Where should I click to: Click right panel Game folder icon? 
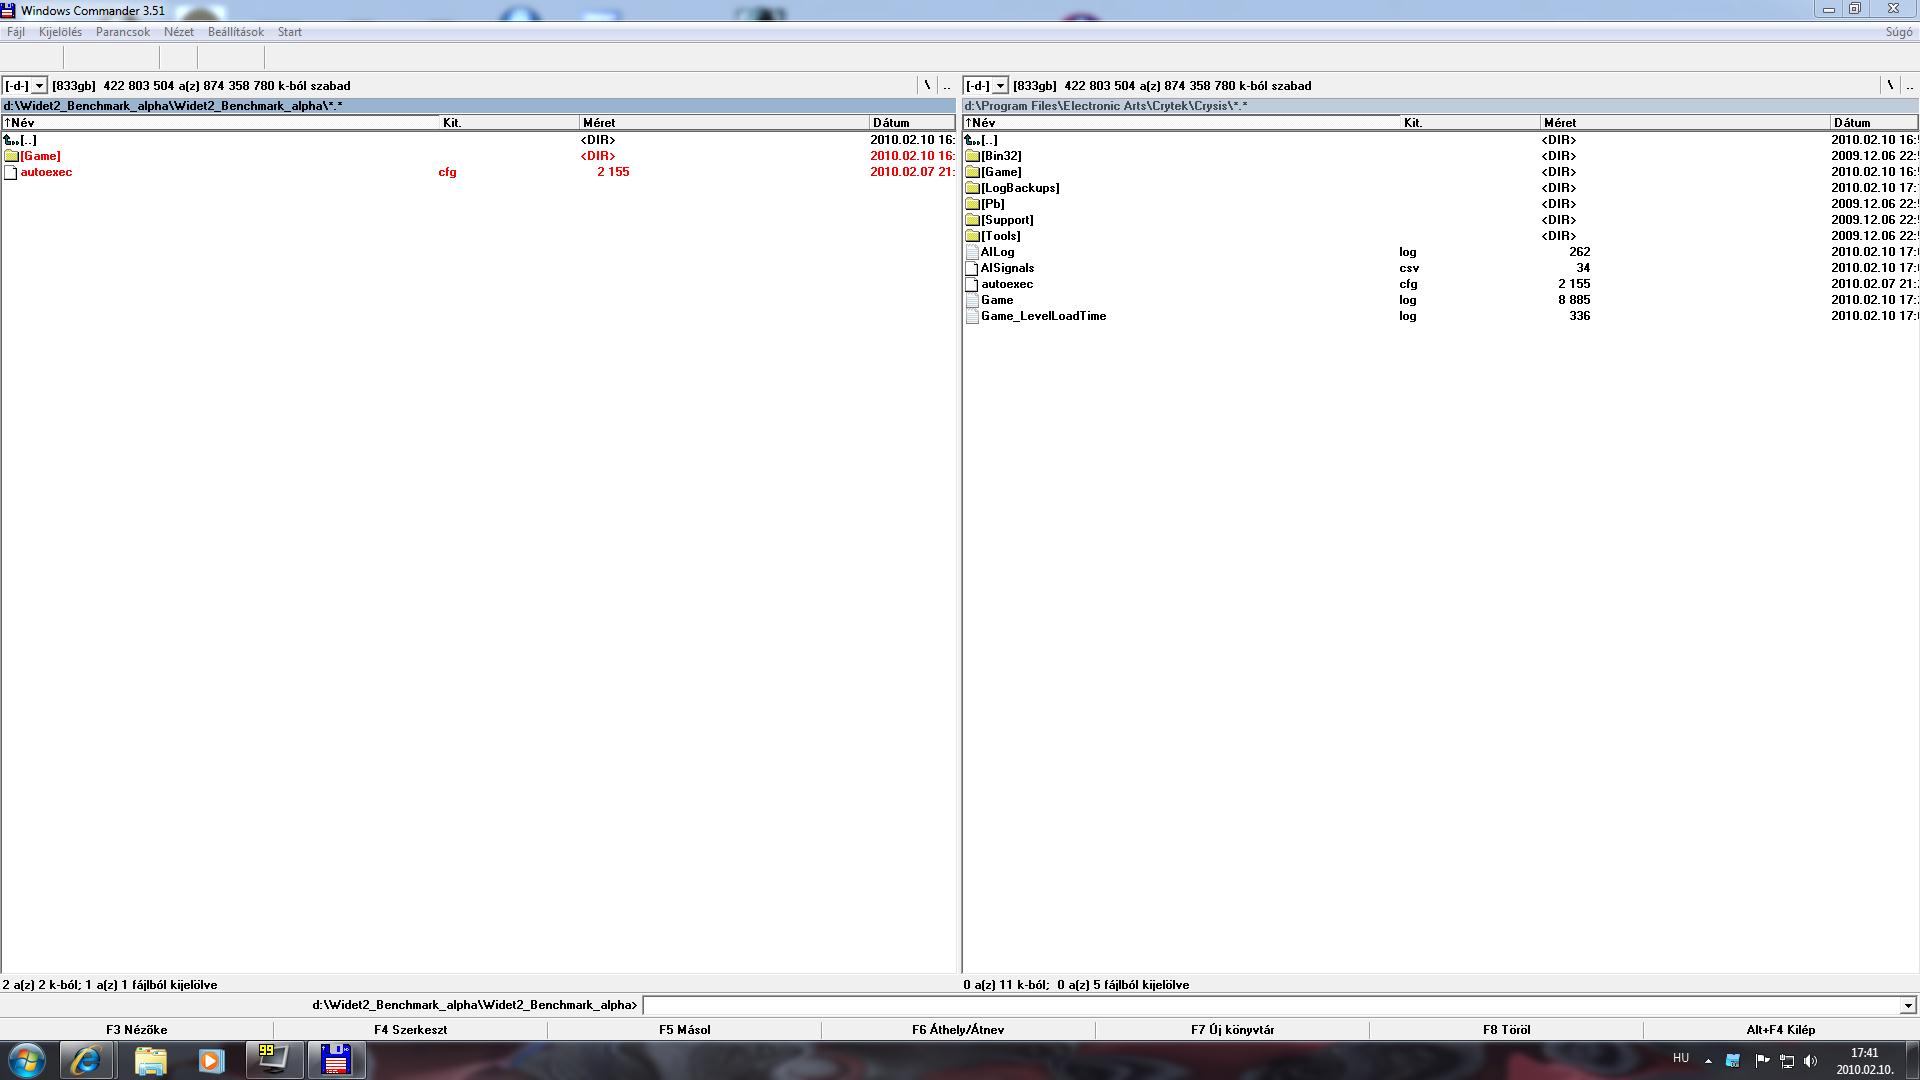pyautogui.click(x=972, y=172)
